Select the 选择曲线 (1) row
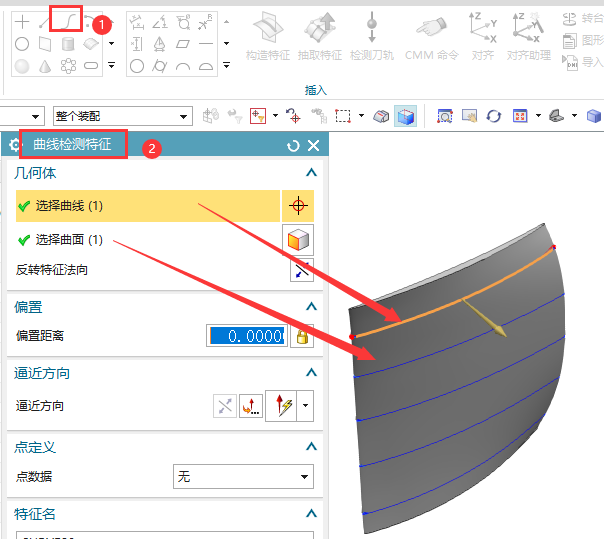The height and width of the screenshot is (539, 604). click(148, 206)
